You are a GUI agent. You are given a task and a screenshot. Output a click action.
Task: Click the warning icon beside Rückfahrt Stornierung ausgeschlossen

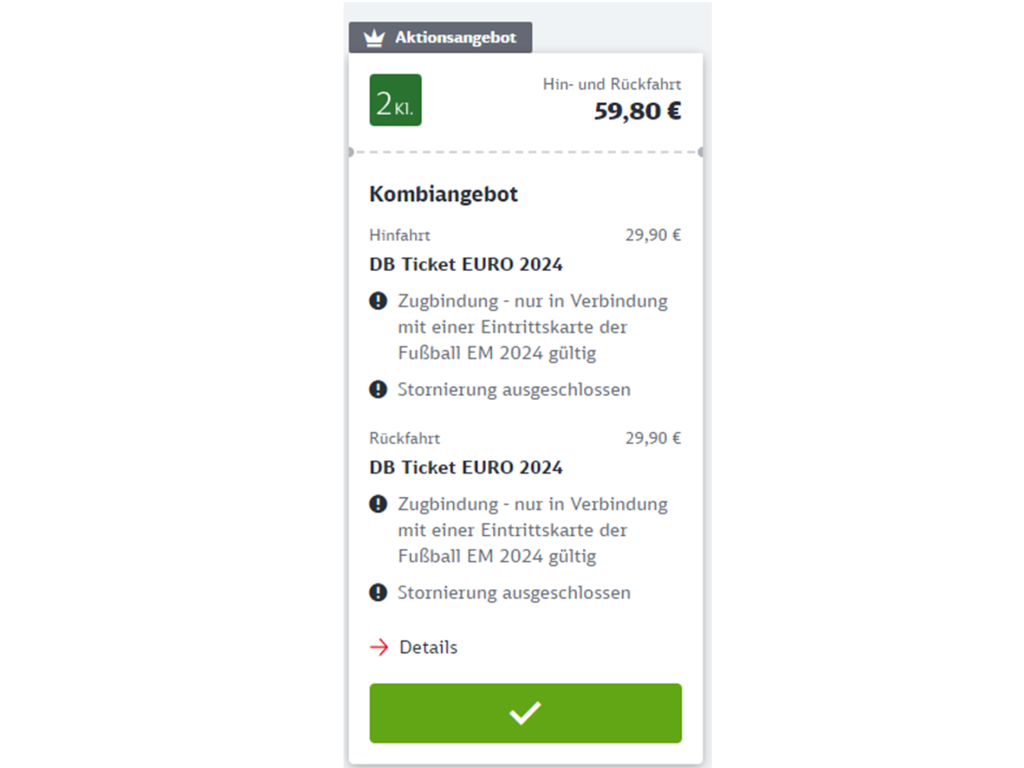pyautogui.click(x=378, y=592)
